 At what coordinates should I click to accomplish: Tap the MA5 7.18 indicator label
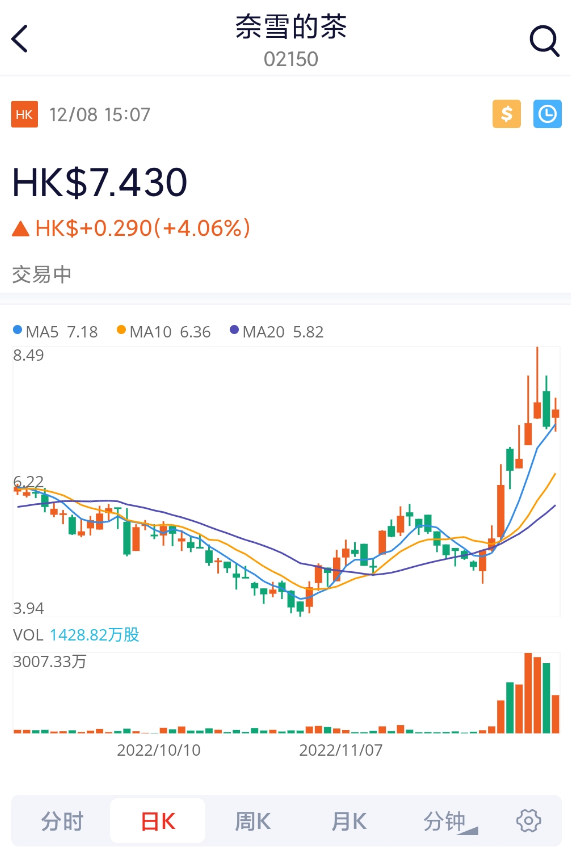coord(55,332)
